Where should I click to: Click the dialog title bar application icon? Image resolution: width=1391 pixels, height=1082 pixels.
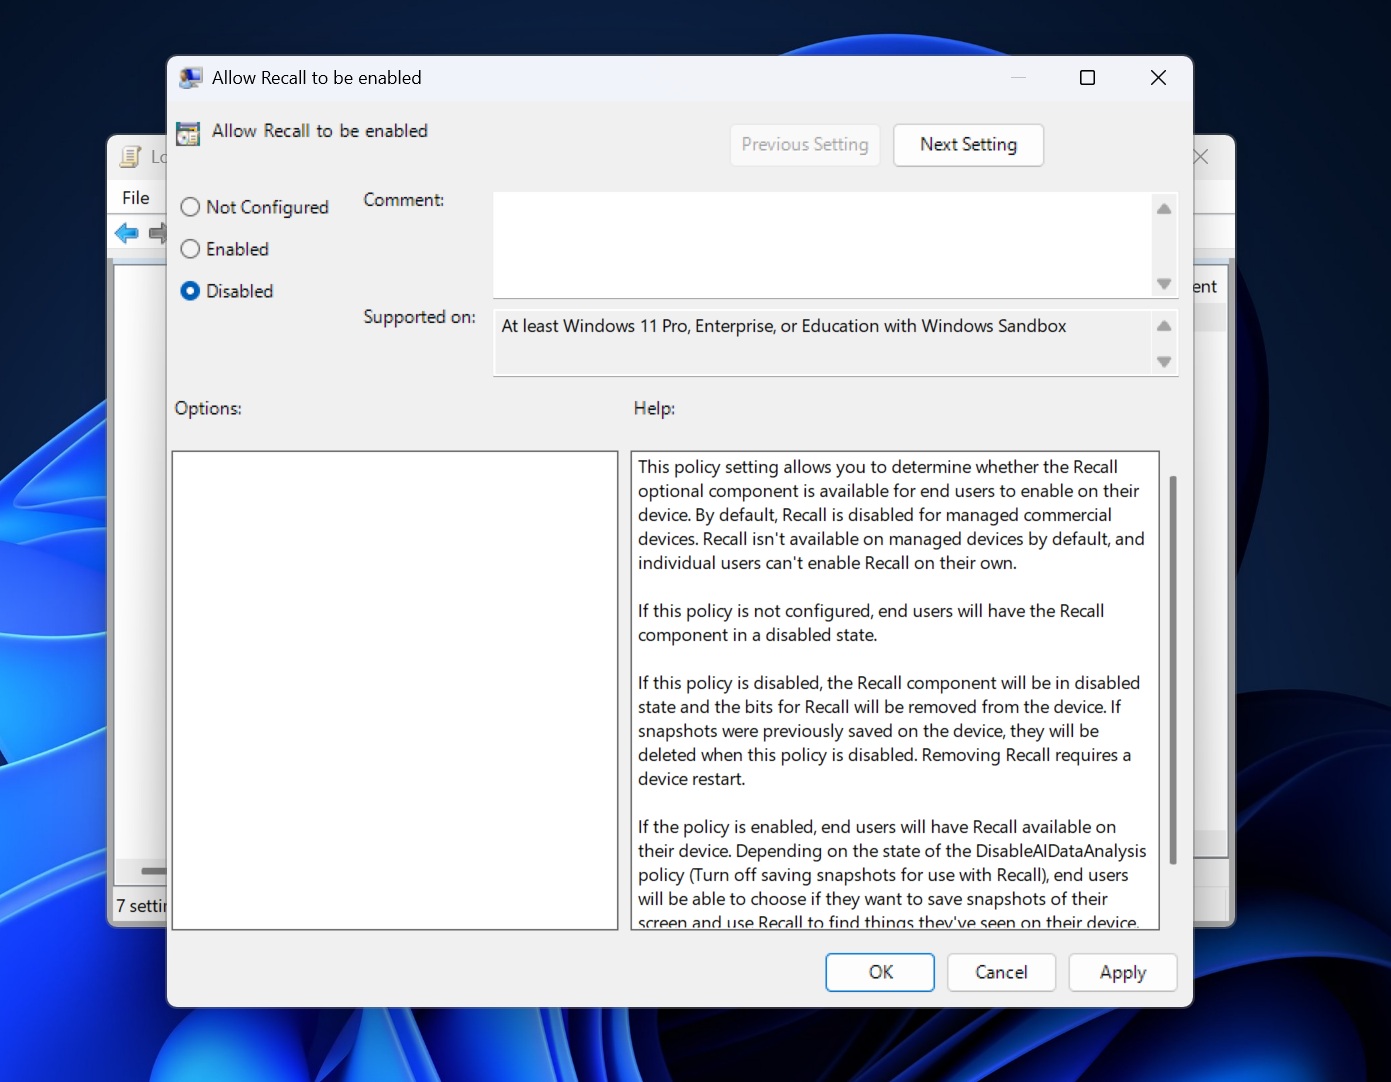pyautogui.click(x=190, y=77)
